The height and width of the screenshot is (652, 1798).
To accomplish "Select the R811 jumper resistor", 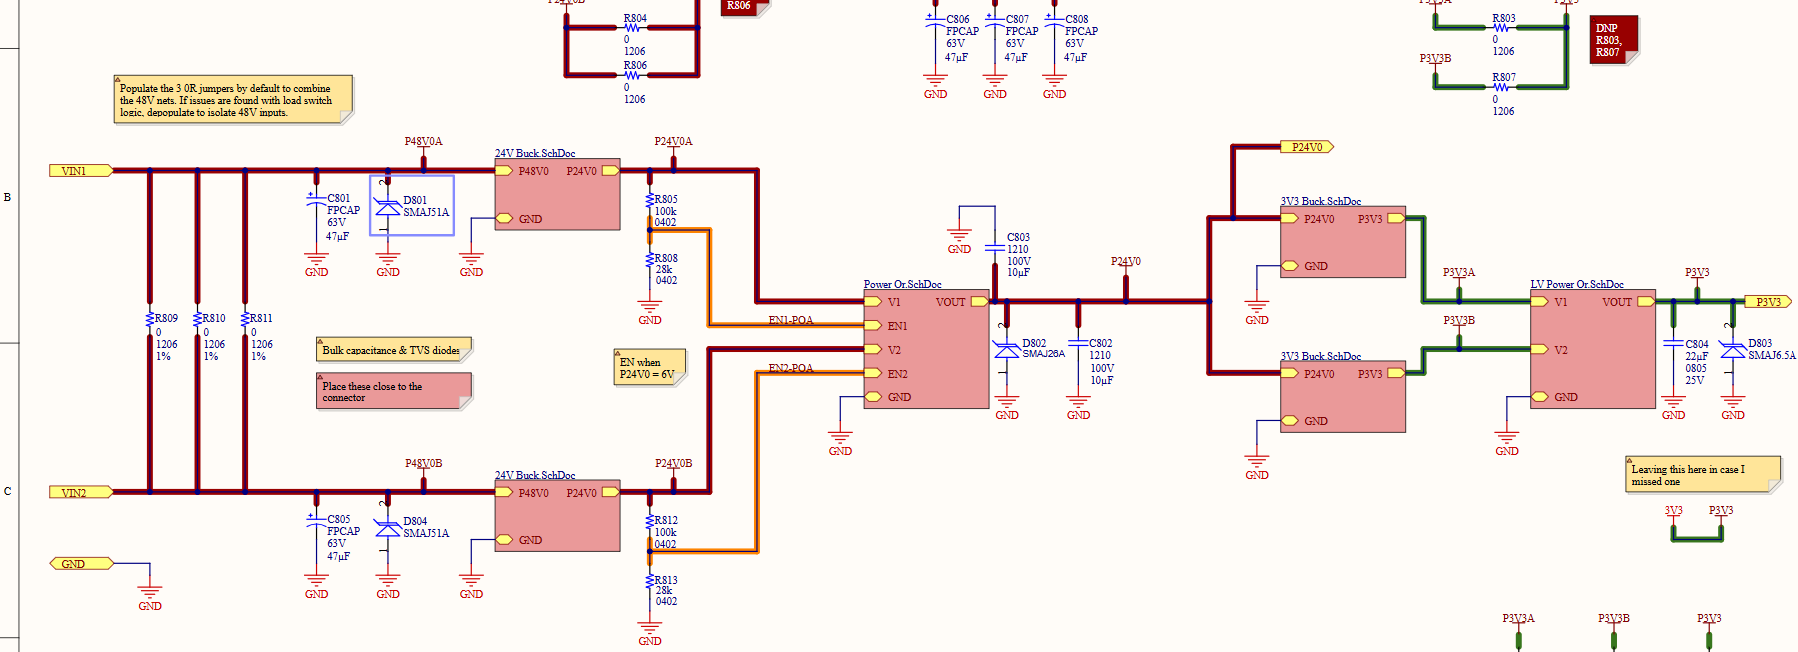I will 245,320.
